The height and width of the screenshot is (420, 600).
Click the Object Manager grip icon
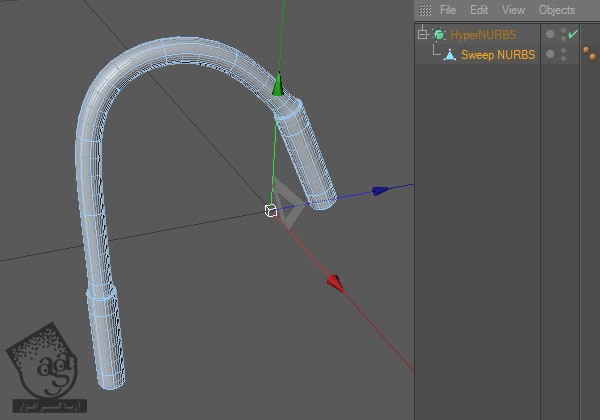point(425,10)
